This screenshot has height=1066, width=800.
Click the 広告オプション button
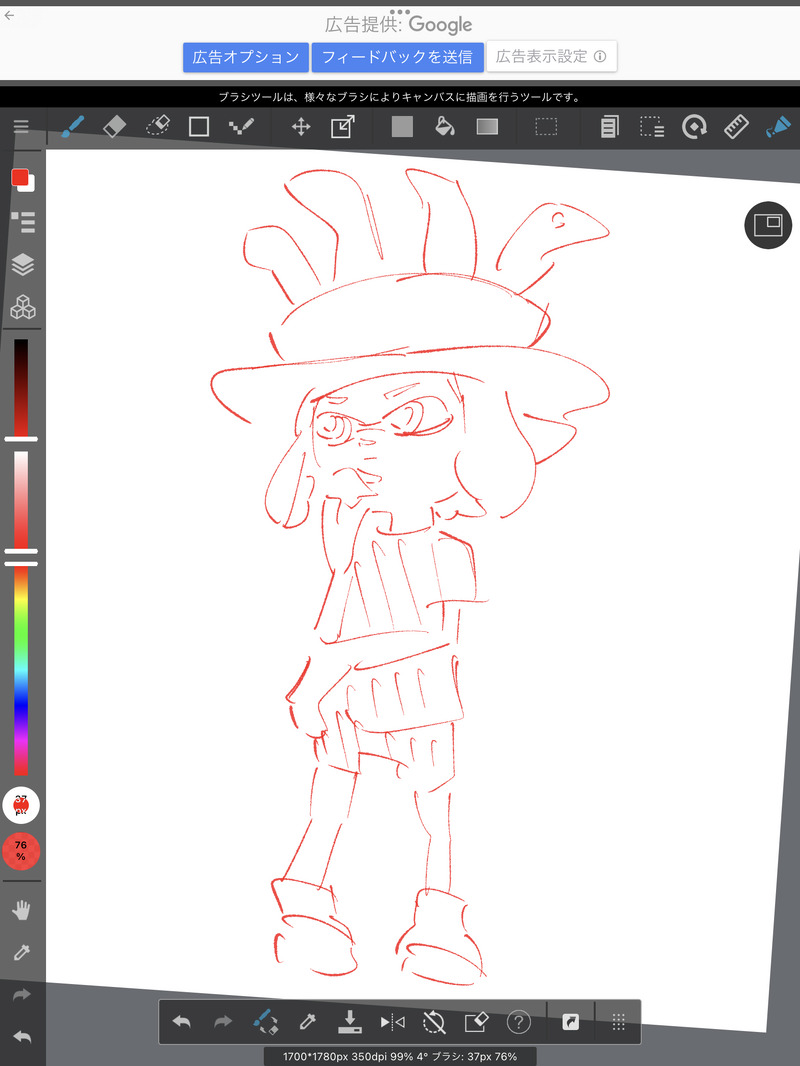pyautogui.click(x=245, y=57)
